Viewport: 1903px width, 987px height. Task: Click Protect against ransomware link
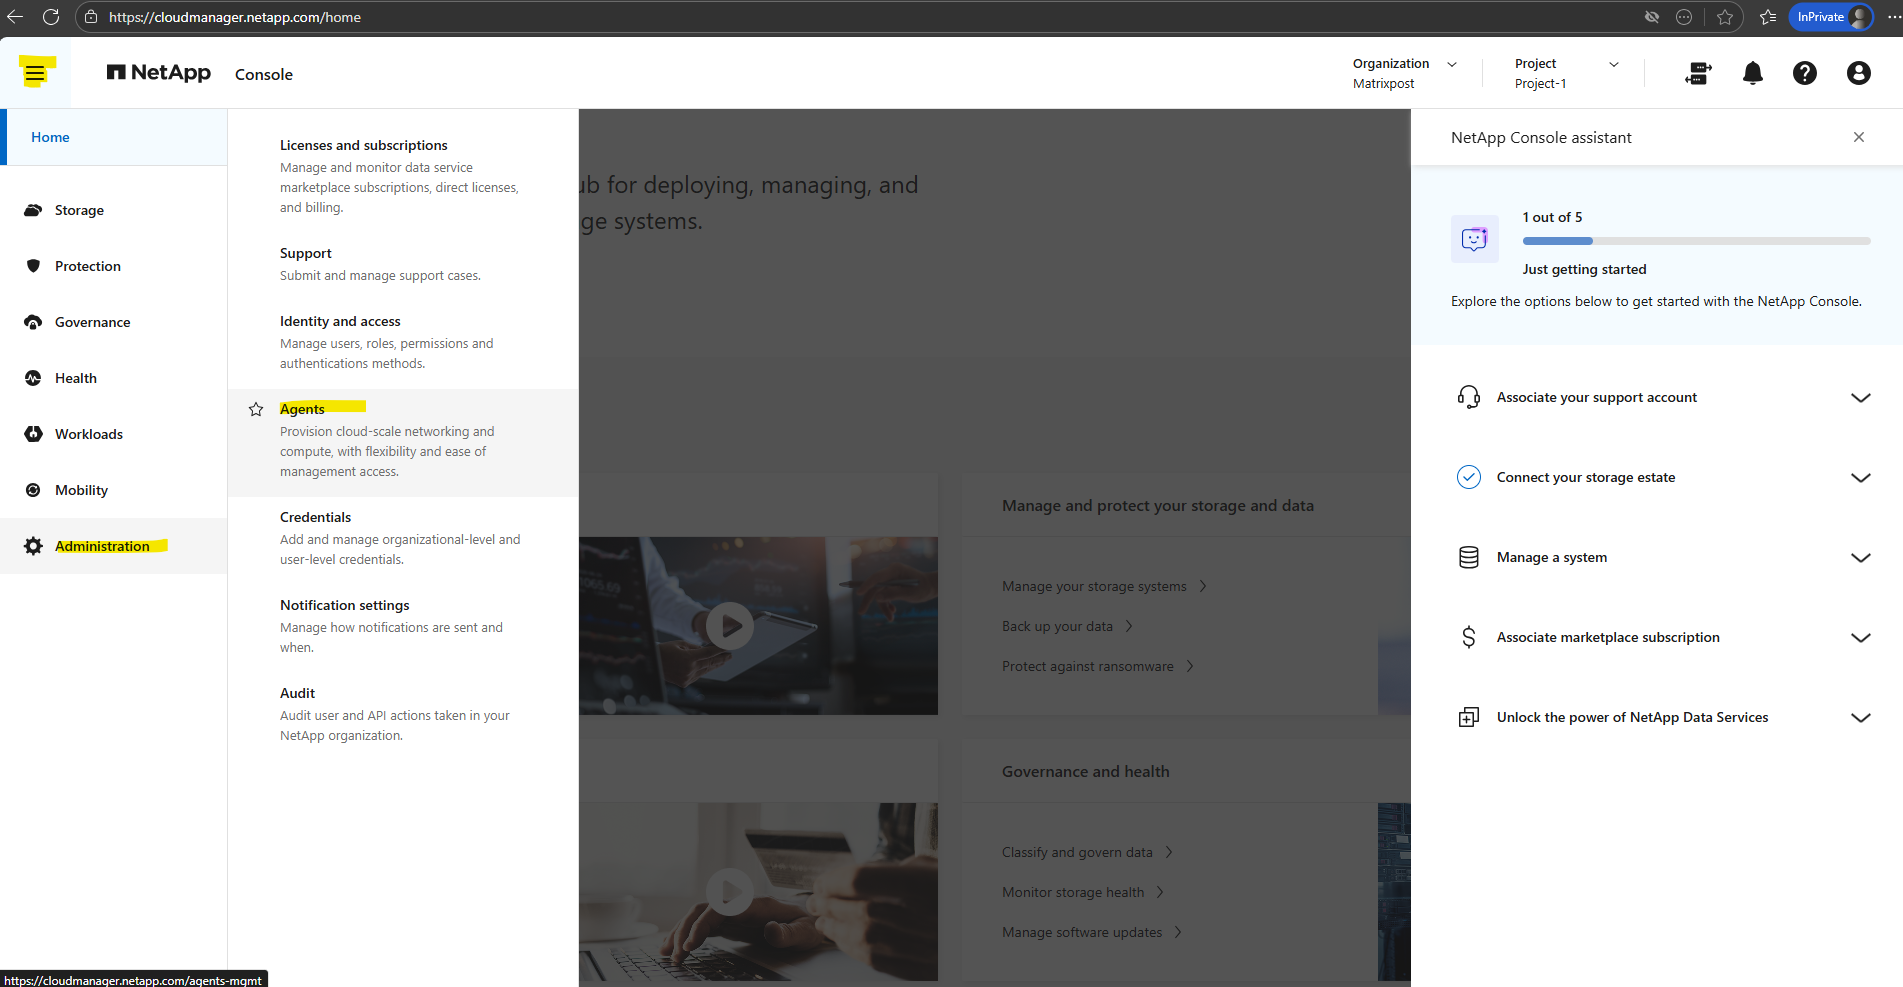tap(1098, 666)
